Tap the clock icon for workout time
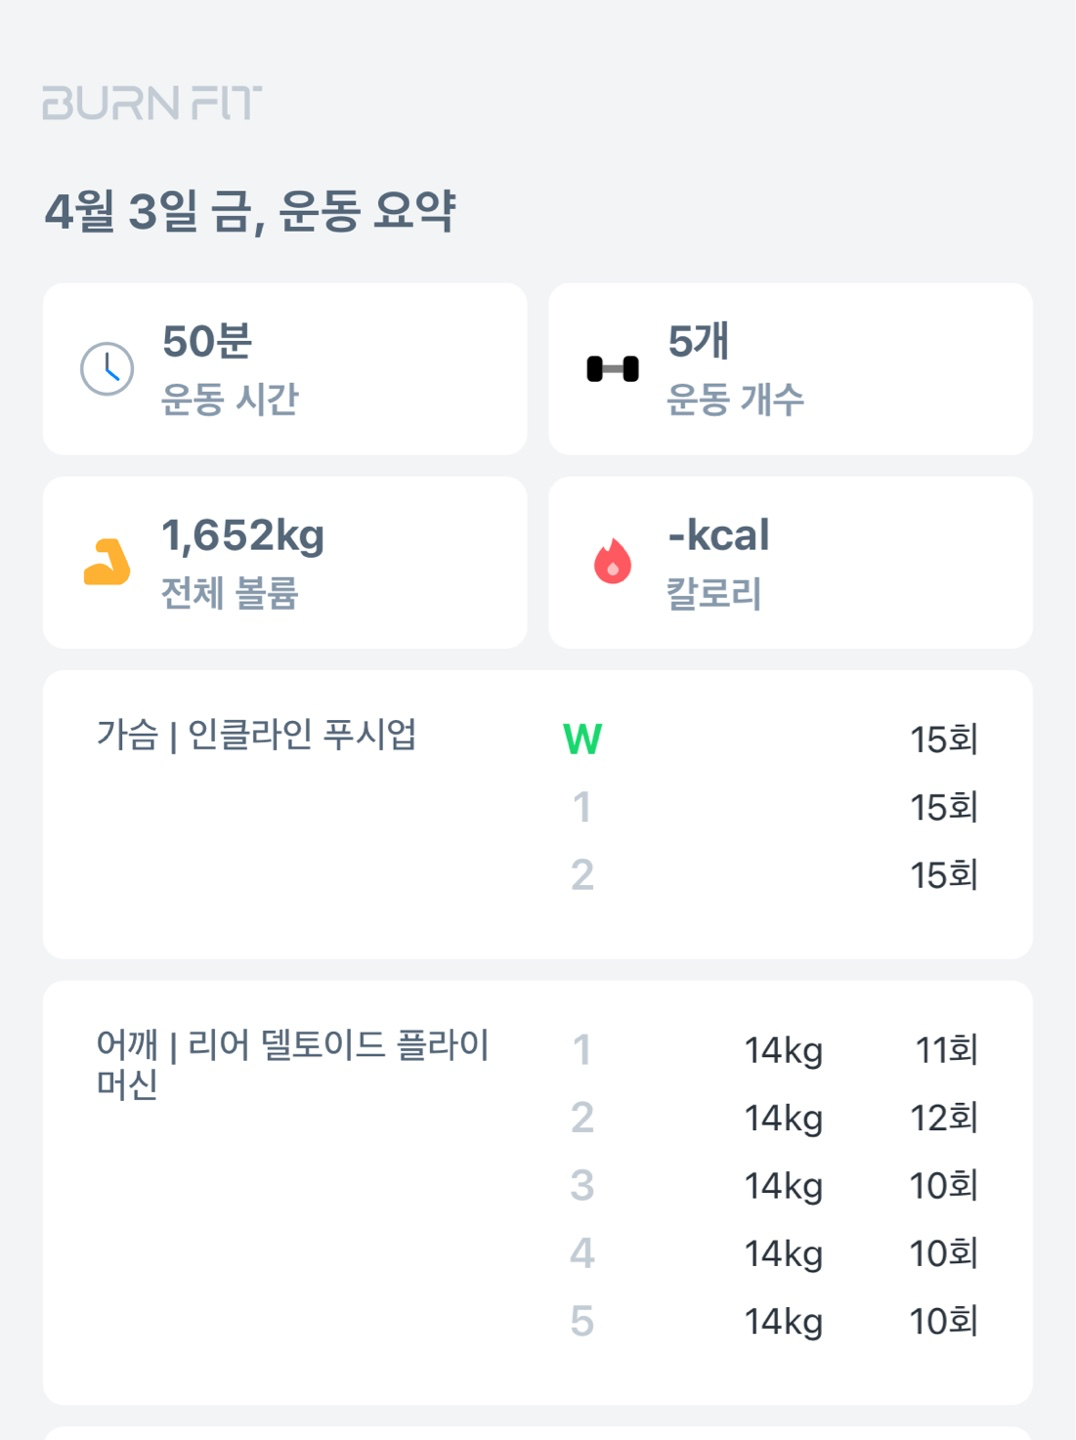This screenshot has height=1440, width=1076. [x=107, y=369]
